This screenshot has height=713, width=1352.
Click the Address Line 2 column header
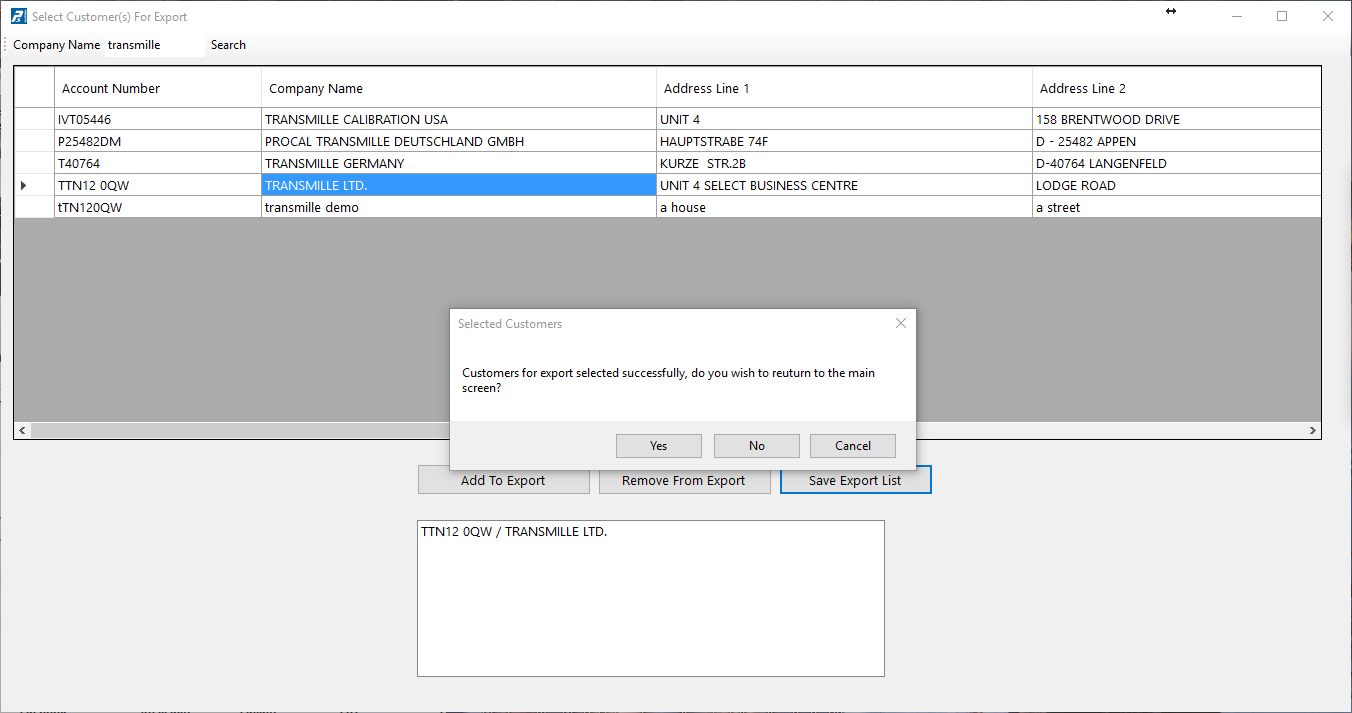1176,88
